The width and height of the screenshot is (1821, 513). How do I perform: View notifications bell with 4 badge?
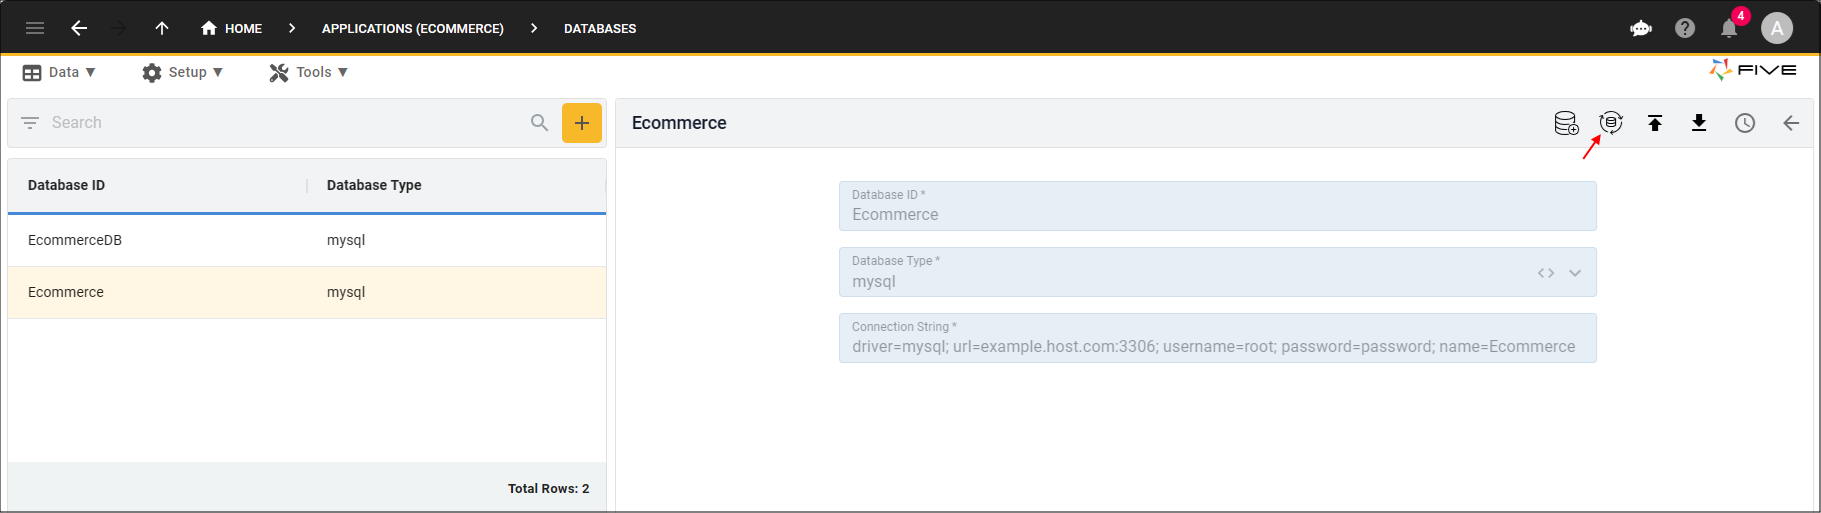pyautogui.click(x=1731, y=26)
